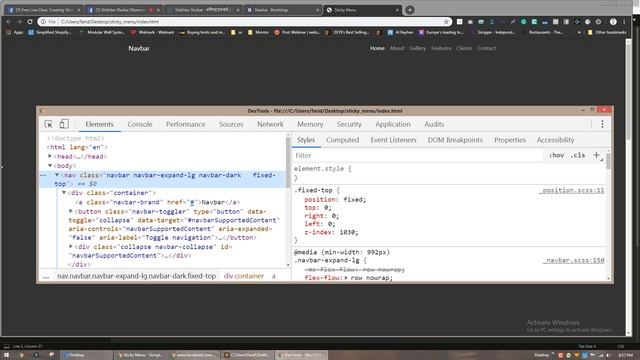The height and width of the screenshot is (360, 640).
Task: Click the About nav link
Action: (397, 48)
